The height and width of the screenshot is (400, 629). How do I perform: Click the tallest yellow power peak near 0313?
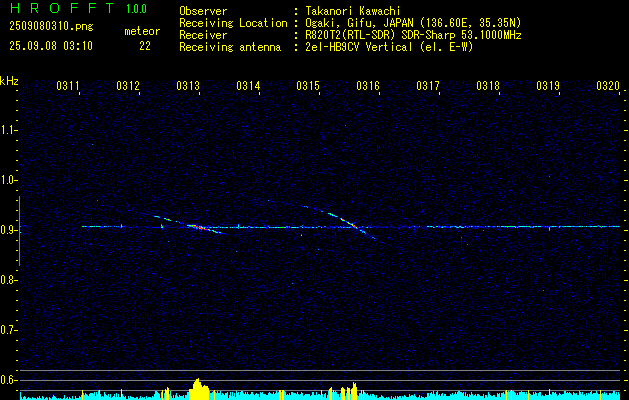coord(197,388)
